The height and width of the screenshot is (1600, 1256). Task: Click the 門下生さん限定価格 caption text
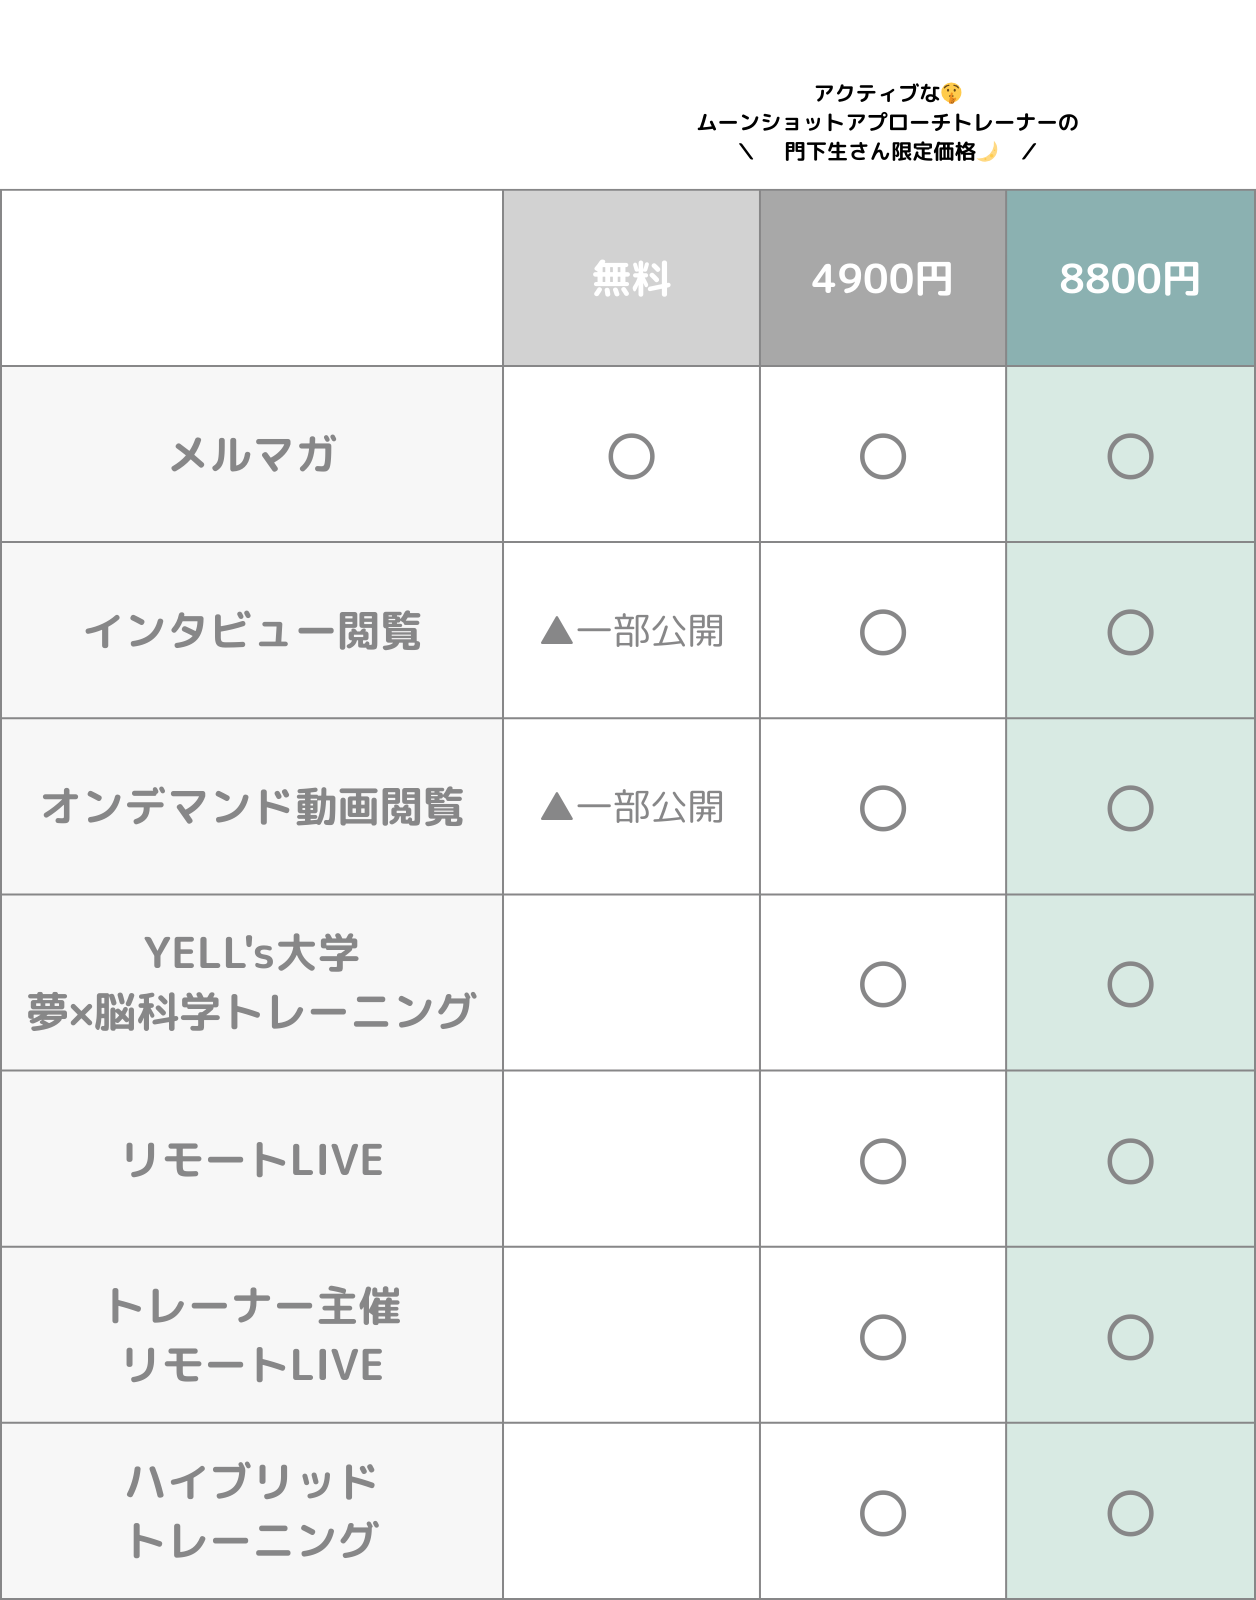879,152
